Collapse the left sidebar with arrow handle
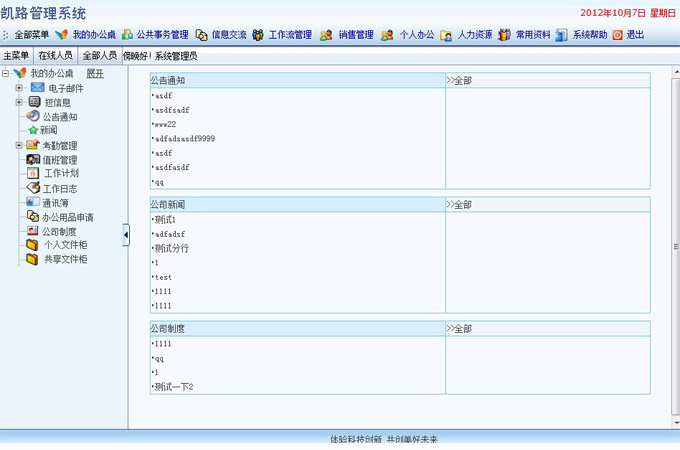The height and width of the screenshot is (450, 680). tap(126, 234)
